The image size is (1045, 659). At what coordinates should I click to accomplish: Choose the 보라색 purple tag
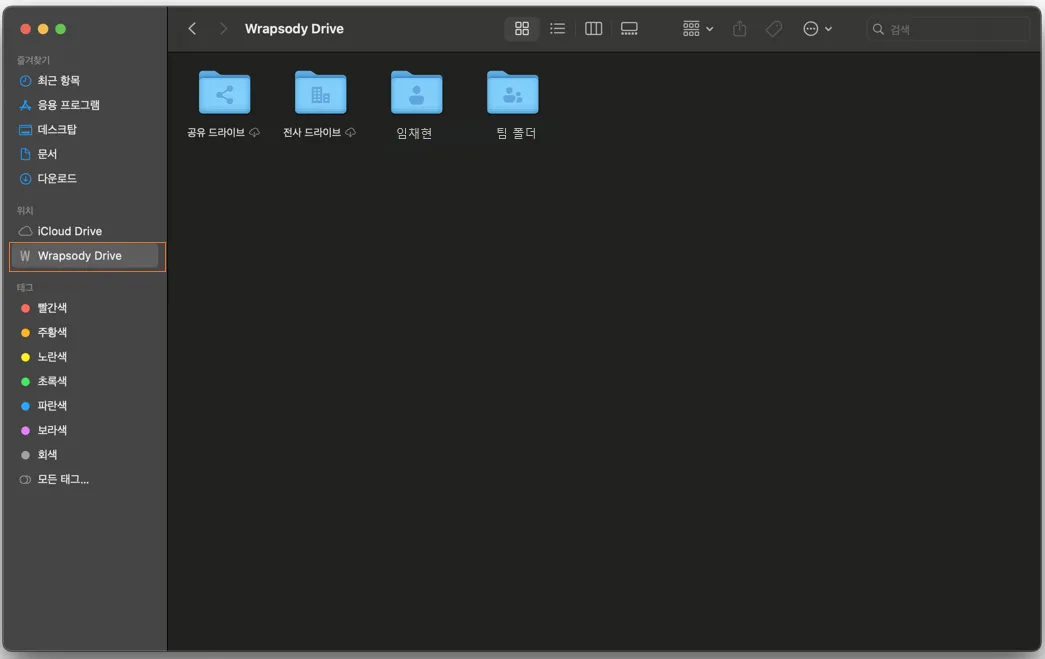click(85, 430)
